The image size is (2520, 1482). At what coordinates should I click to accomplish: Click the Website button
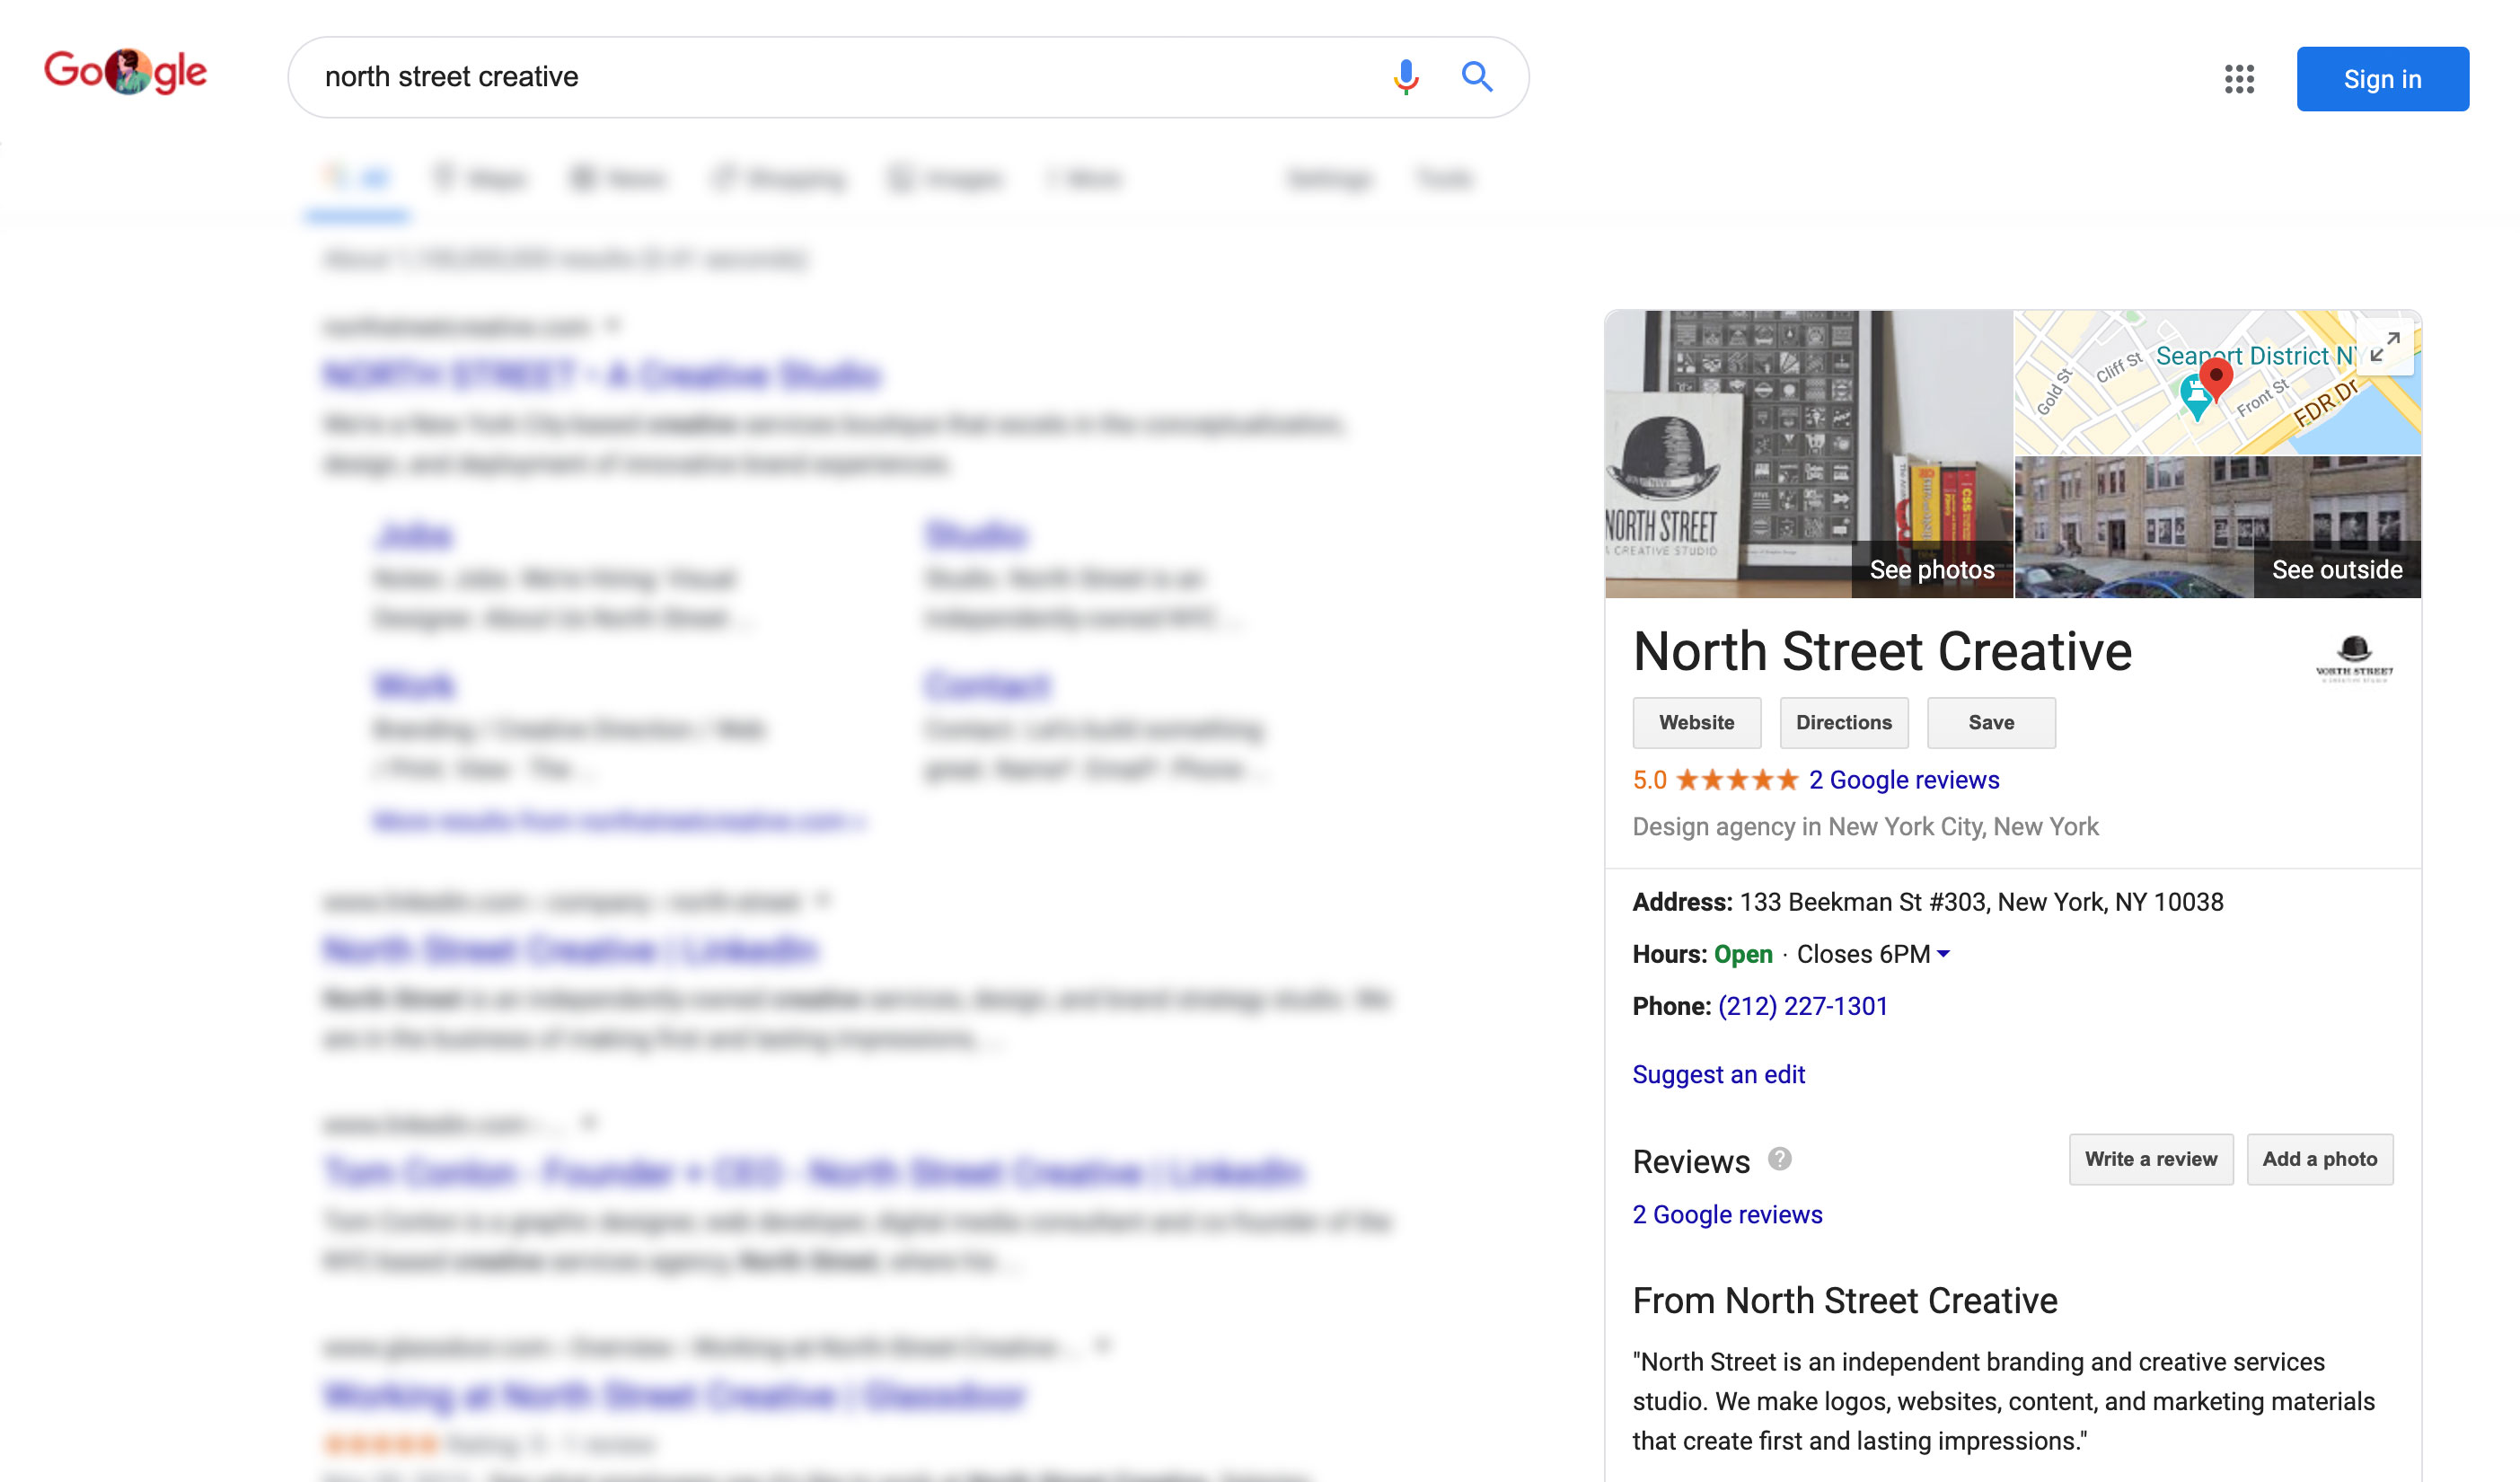(x=1696, y=722)
